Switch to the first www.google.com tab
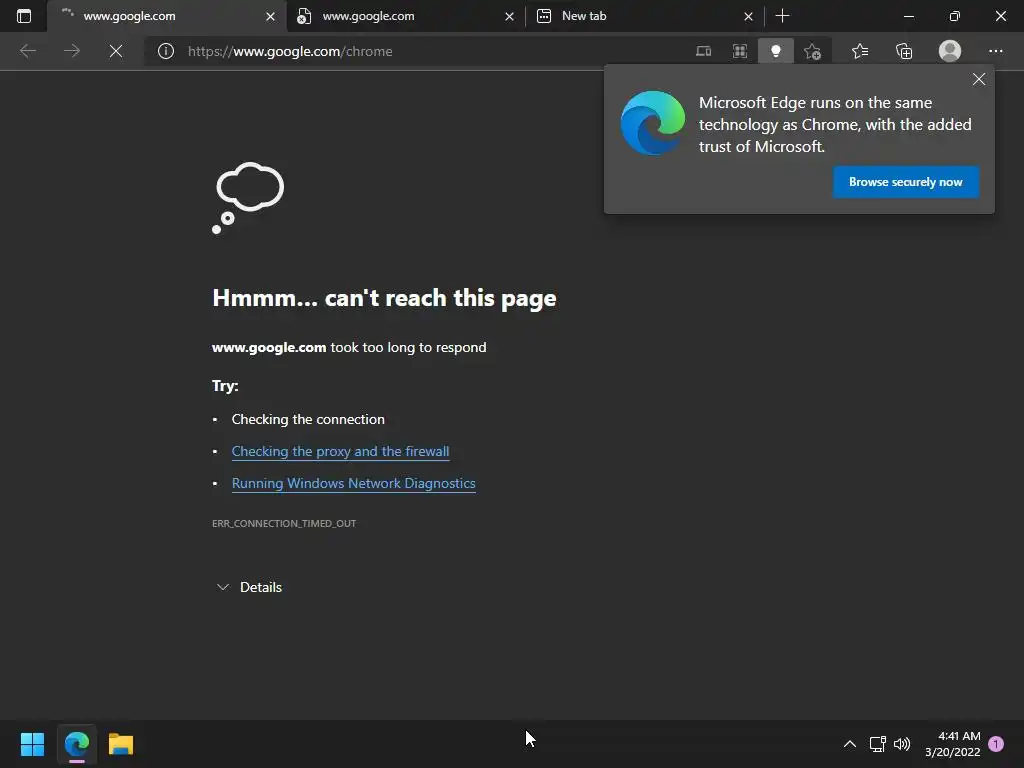The width and height of the screenshot is (1024, 768). pyautogui.click(x=167, y=16)
